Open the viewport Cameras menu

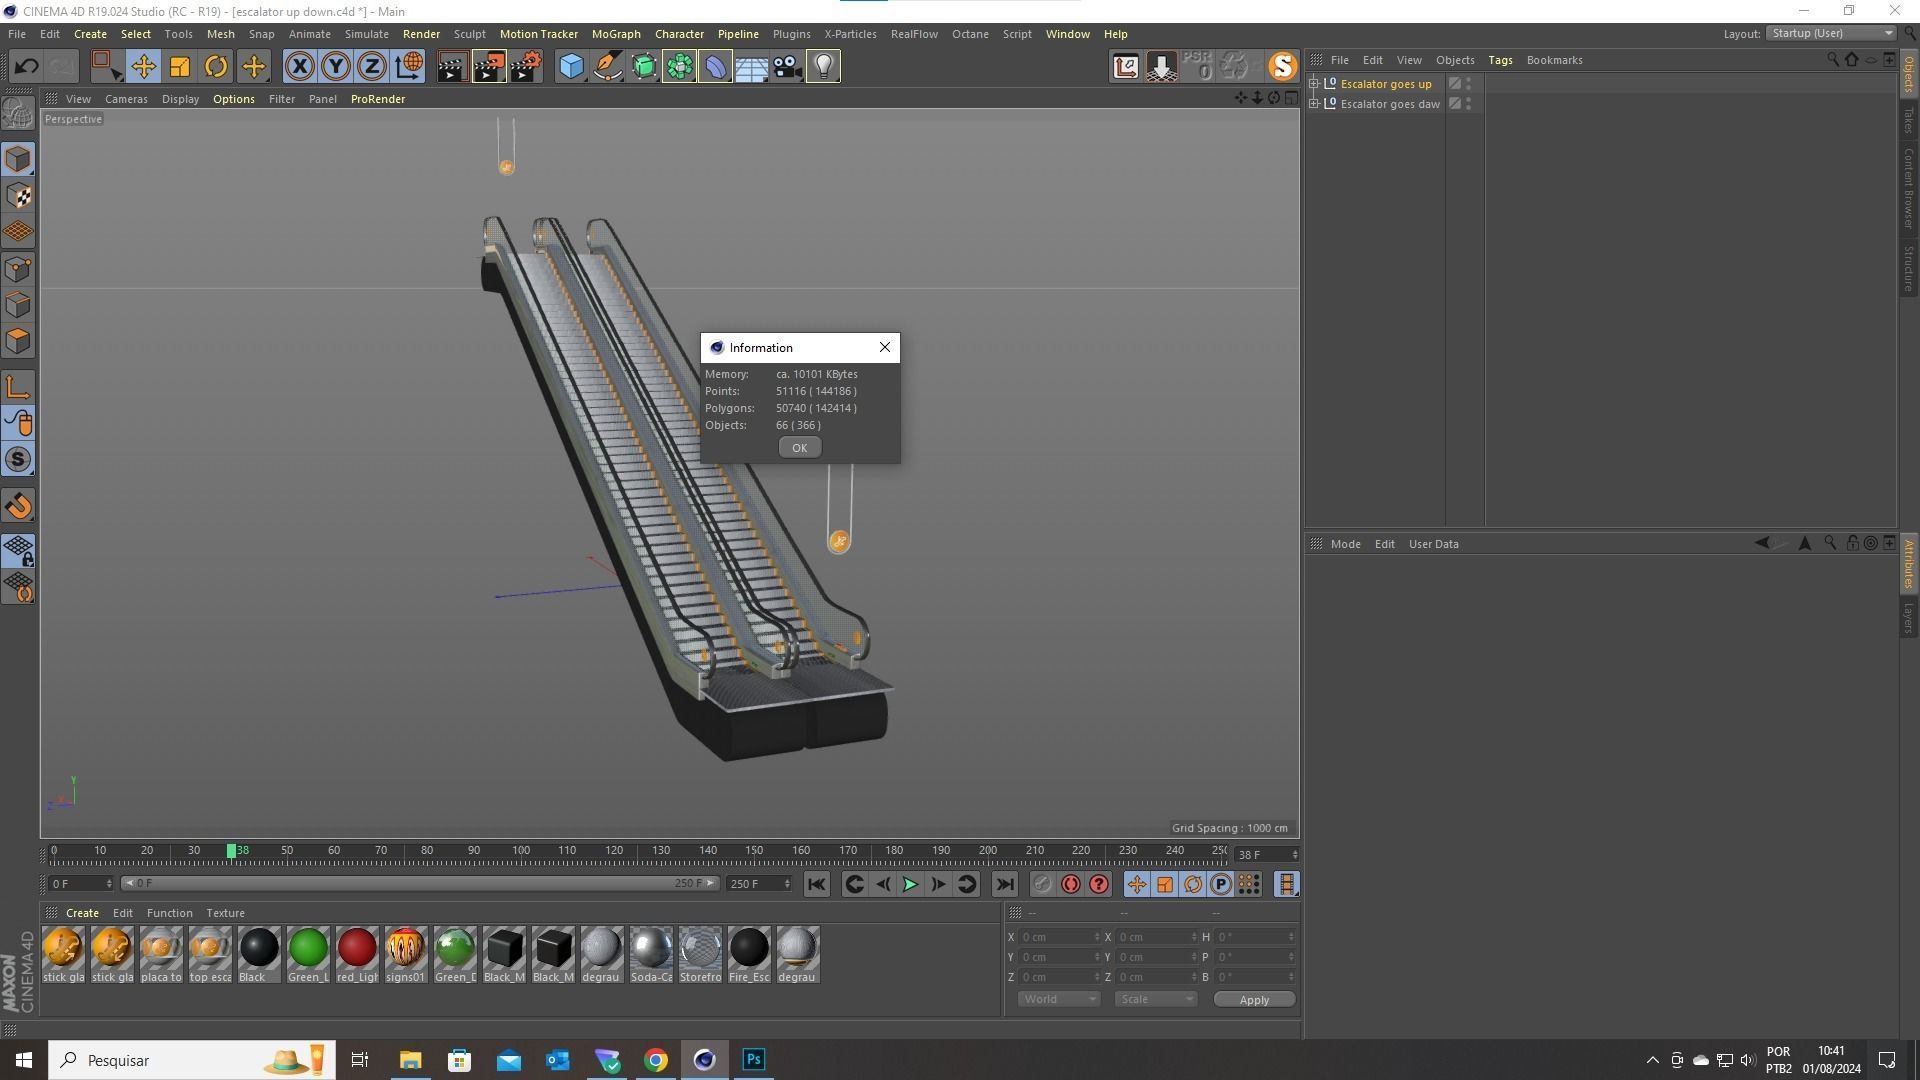pos(126,99)
